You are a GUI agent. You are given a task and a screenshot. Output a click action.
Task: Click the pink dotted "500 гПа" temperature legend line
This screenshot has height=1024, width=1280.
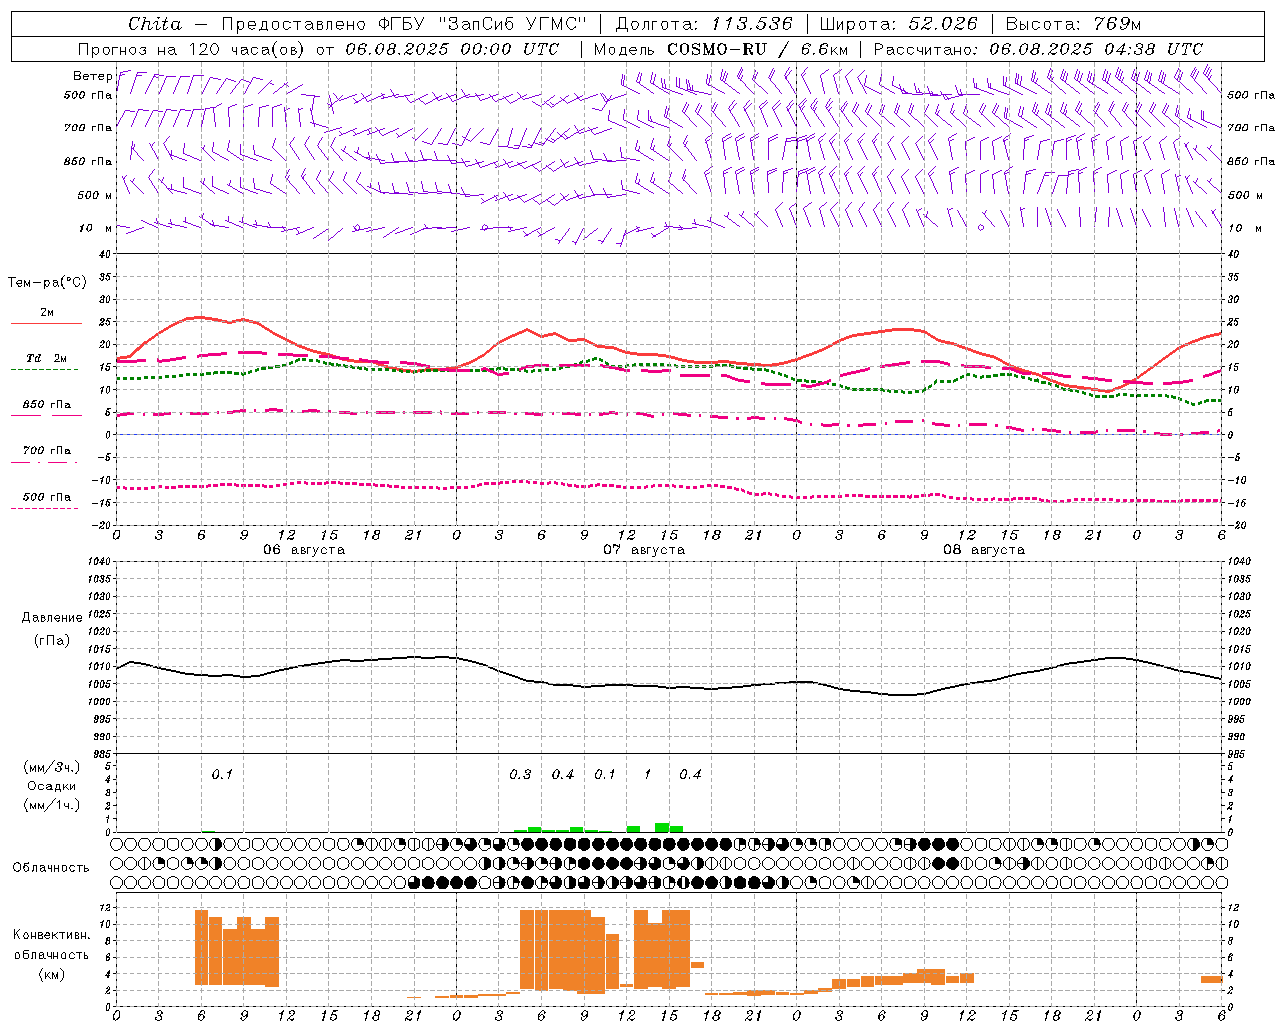coord(45,509)
